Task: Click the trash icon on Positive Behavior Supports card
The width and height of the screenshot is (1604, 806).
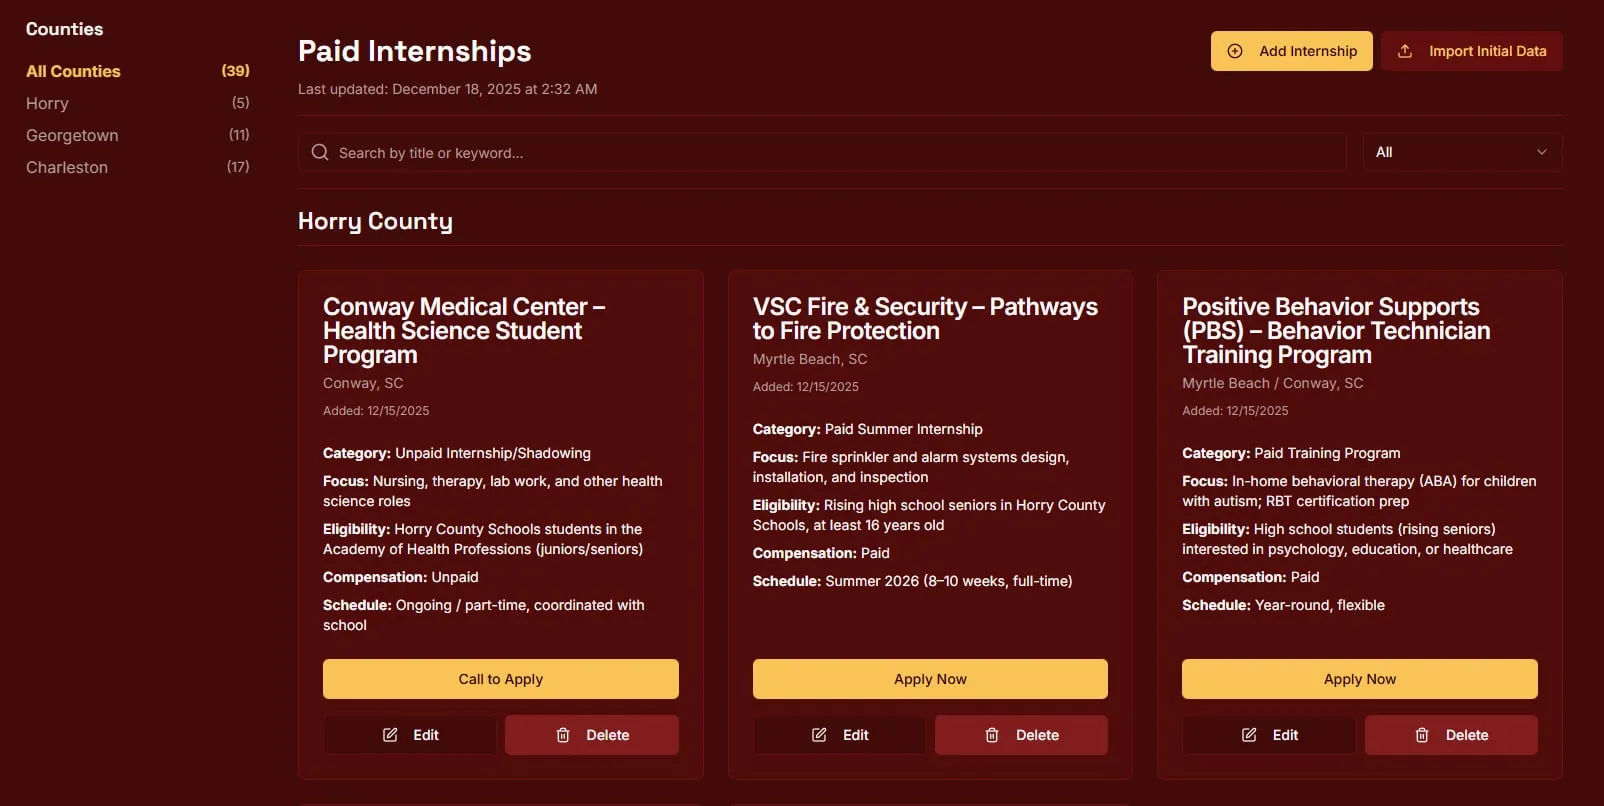Action: tap(1422, 735)
